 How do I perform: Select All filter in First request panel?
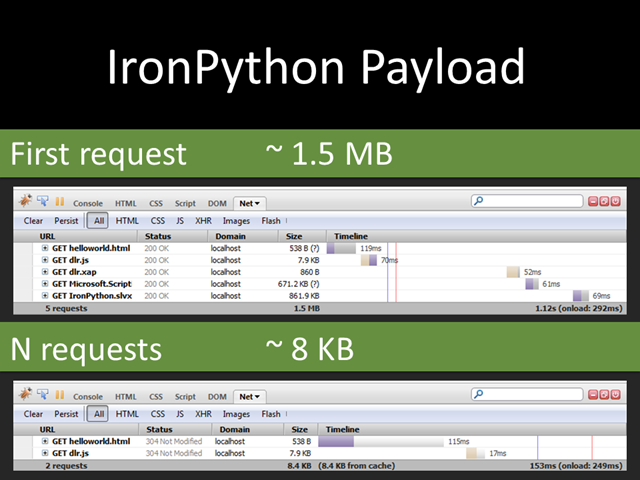[x=98, y=221]
